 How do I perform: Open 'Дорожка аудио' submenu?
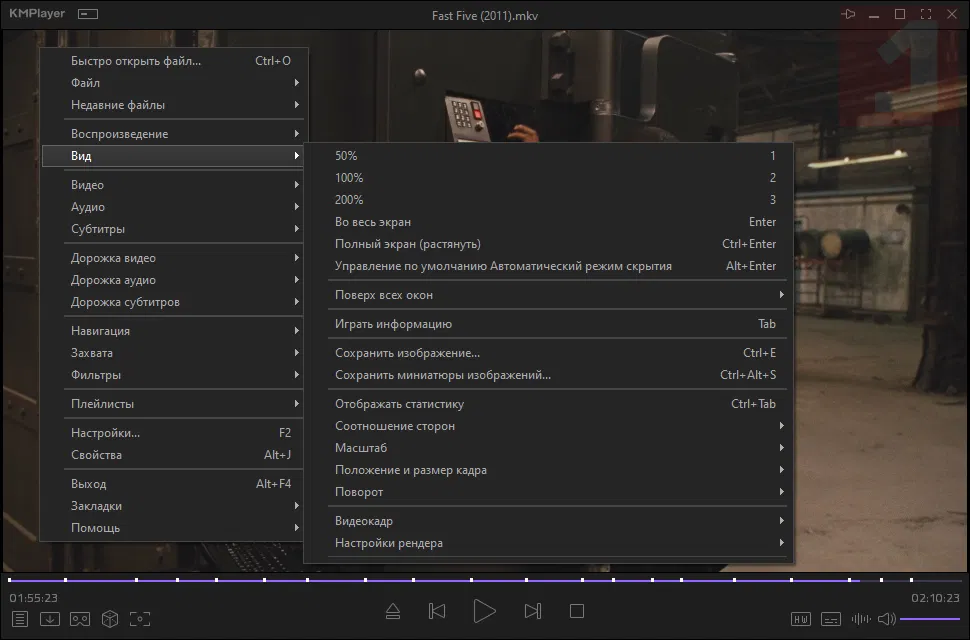tap(174, 280)
